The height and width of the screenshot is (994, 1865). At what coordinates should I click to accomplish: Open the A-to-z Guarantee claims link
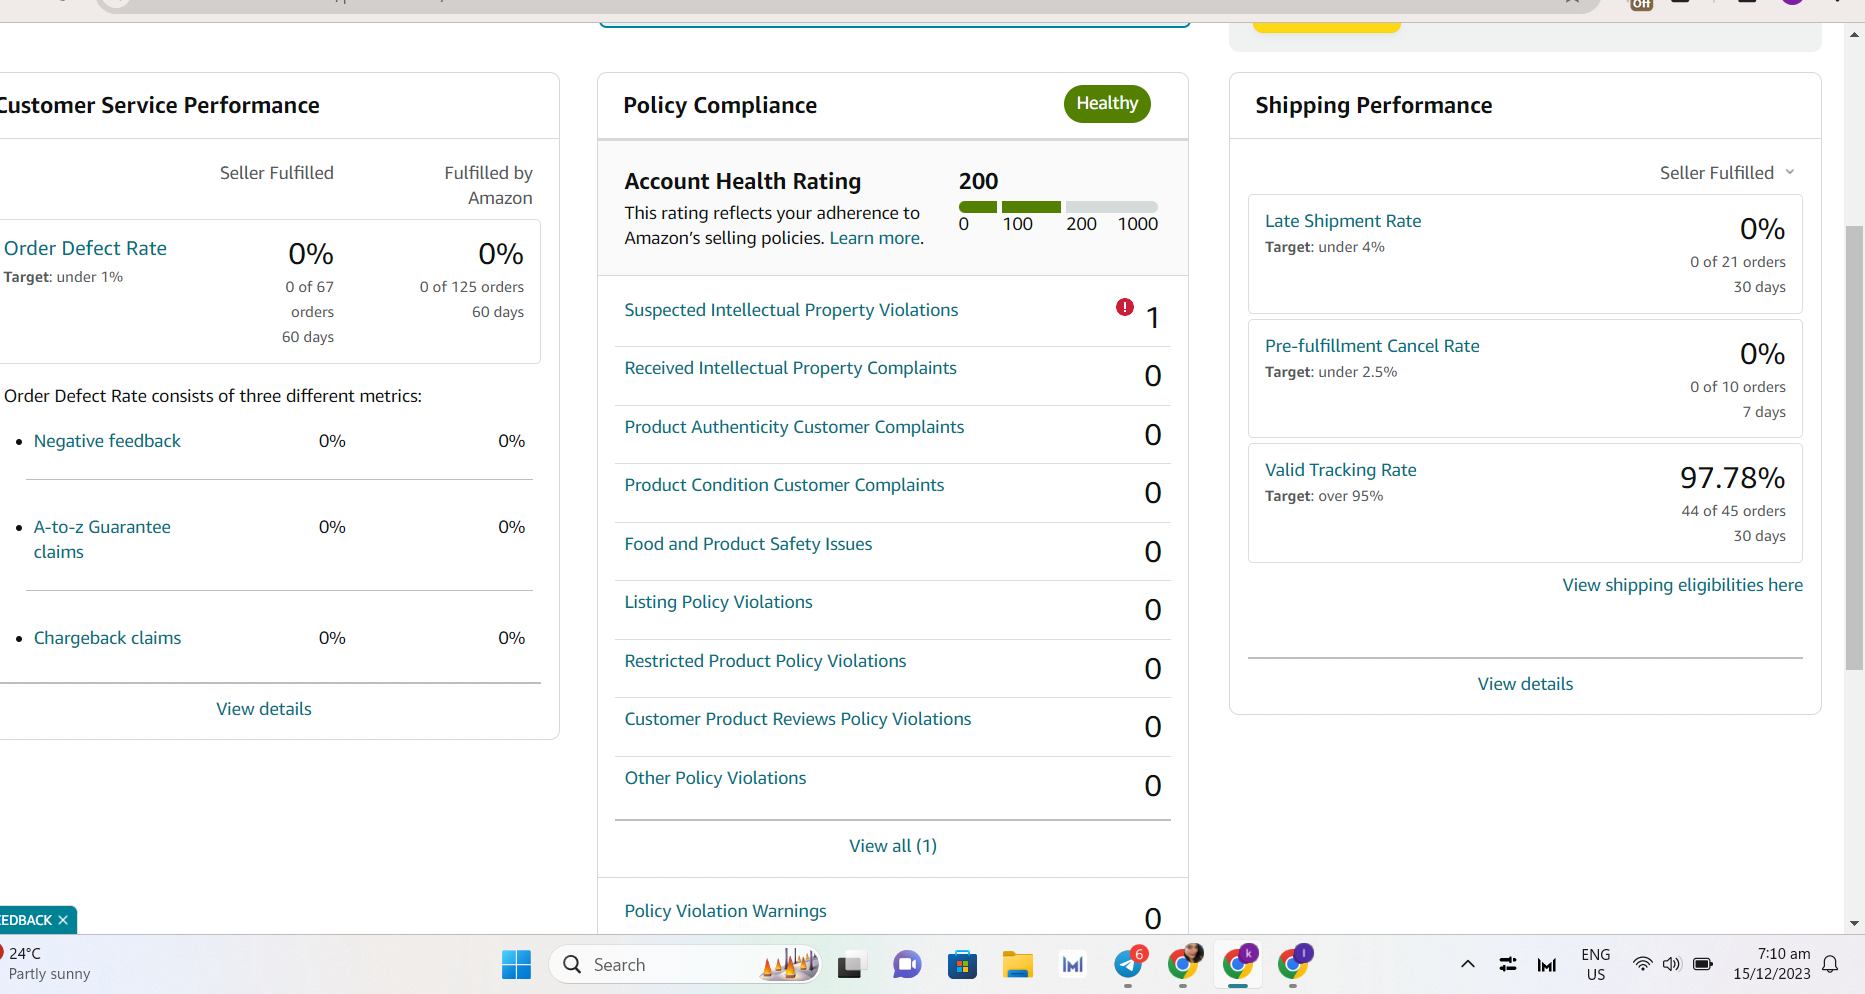pyautogui.click(x=102, y=539)
